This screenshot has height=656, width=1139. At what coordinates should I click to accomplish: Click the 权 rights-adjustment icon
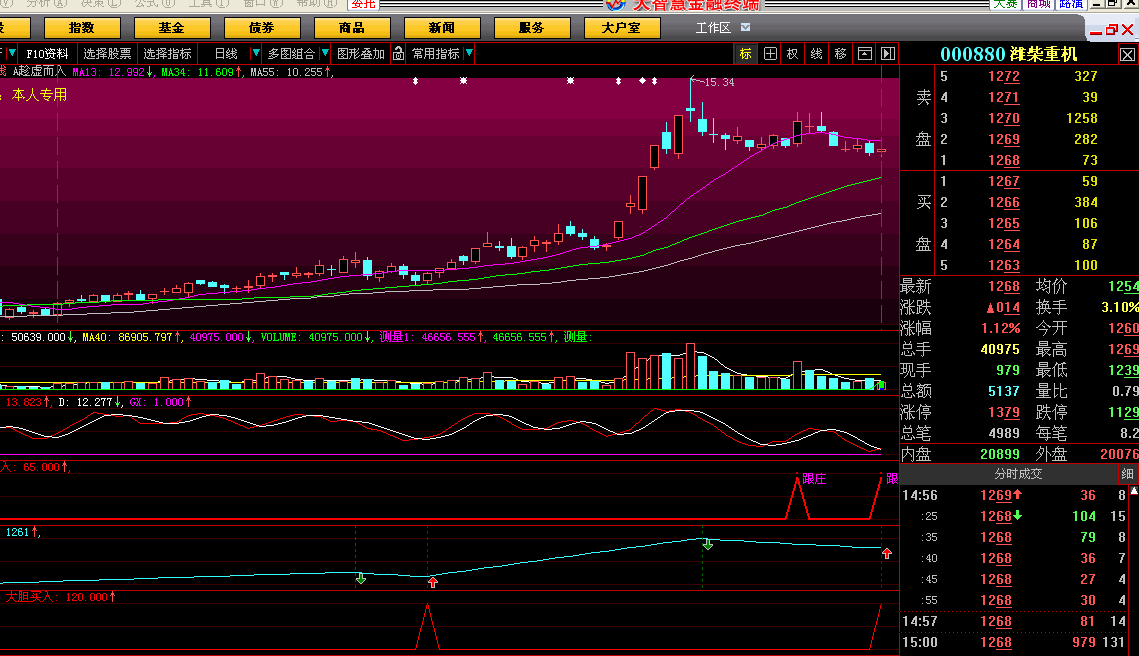pyautogui.click(x=793, y=54)
